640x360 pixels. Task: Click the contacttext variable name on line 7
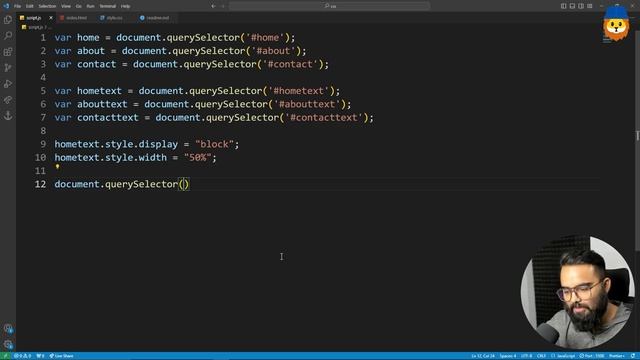(108, 118)
